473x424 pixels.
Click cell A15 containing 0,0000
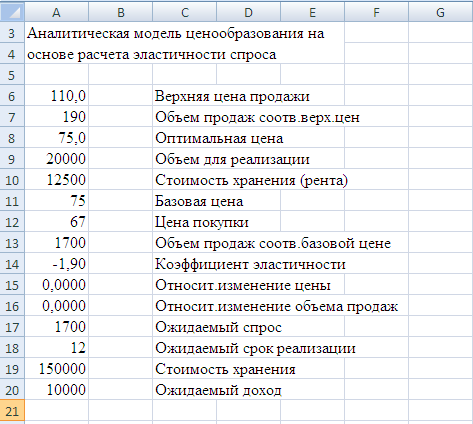[x=56, y=285]
